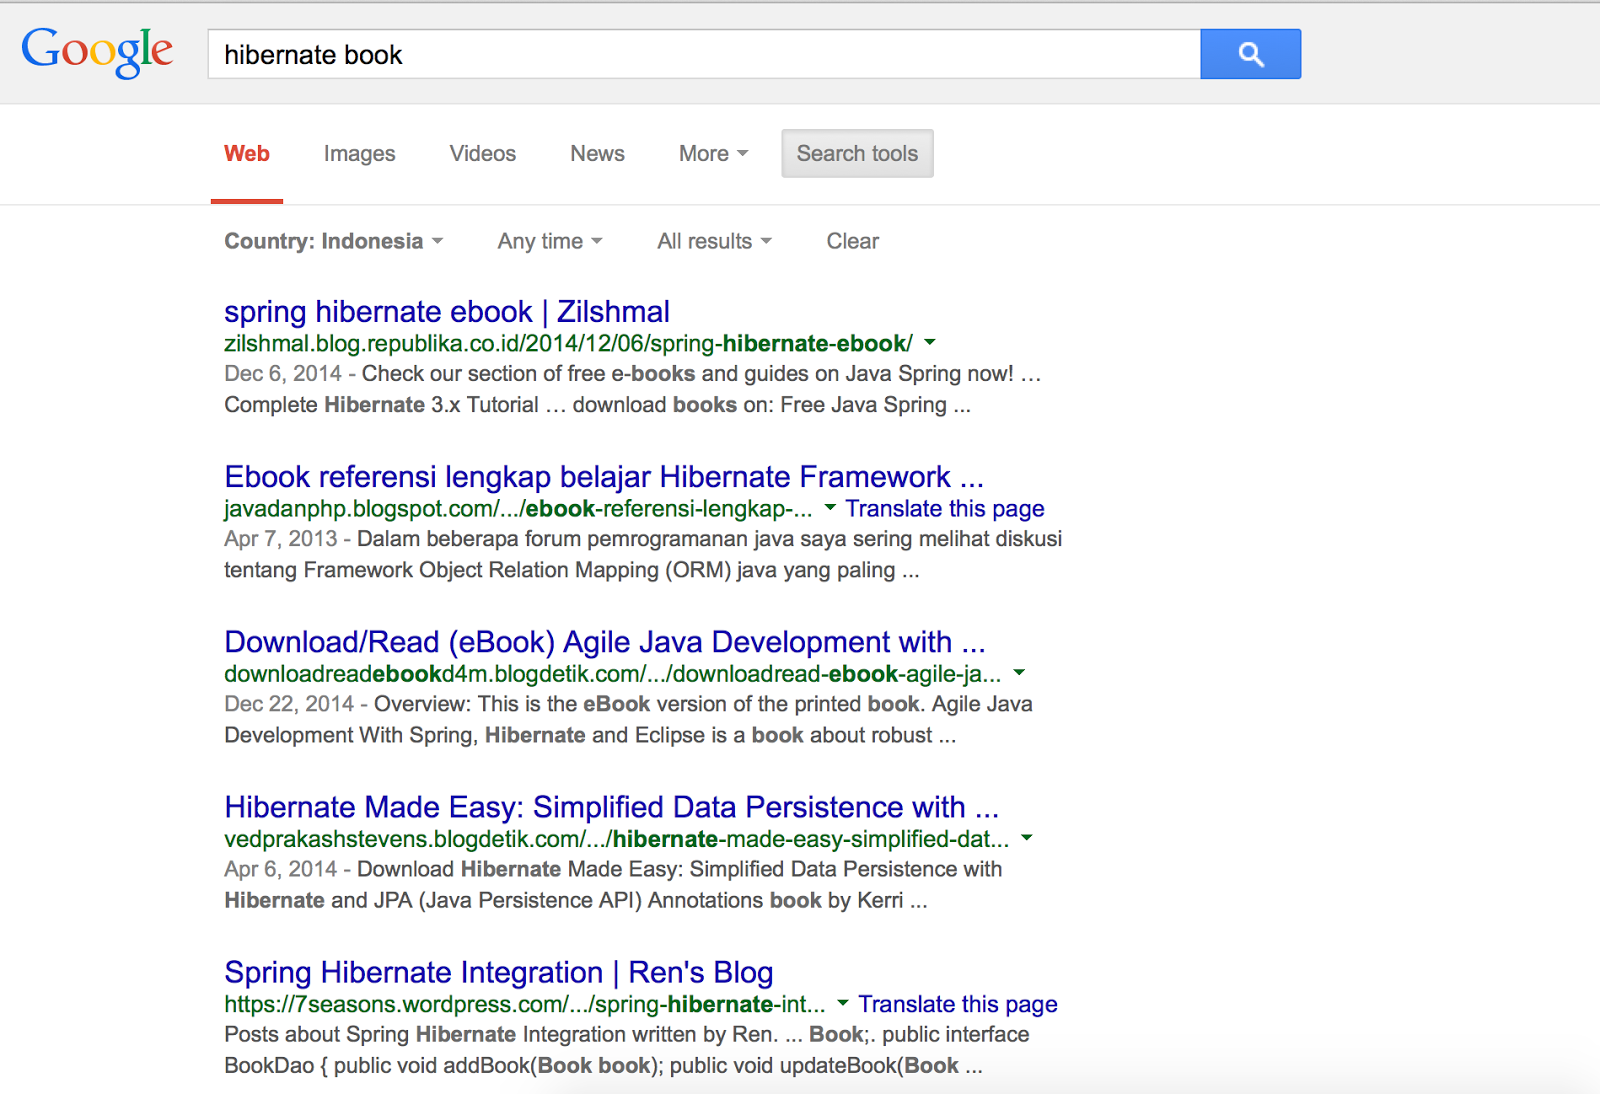1600x1094 pixels.
Task: Click the blue magnifier search button
Action: (x=1250, y=54)
